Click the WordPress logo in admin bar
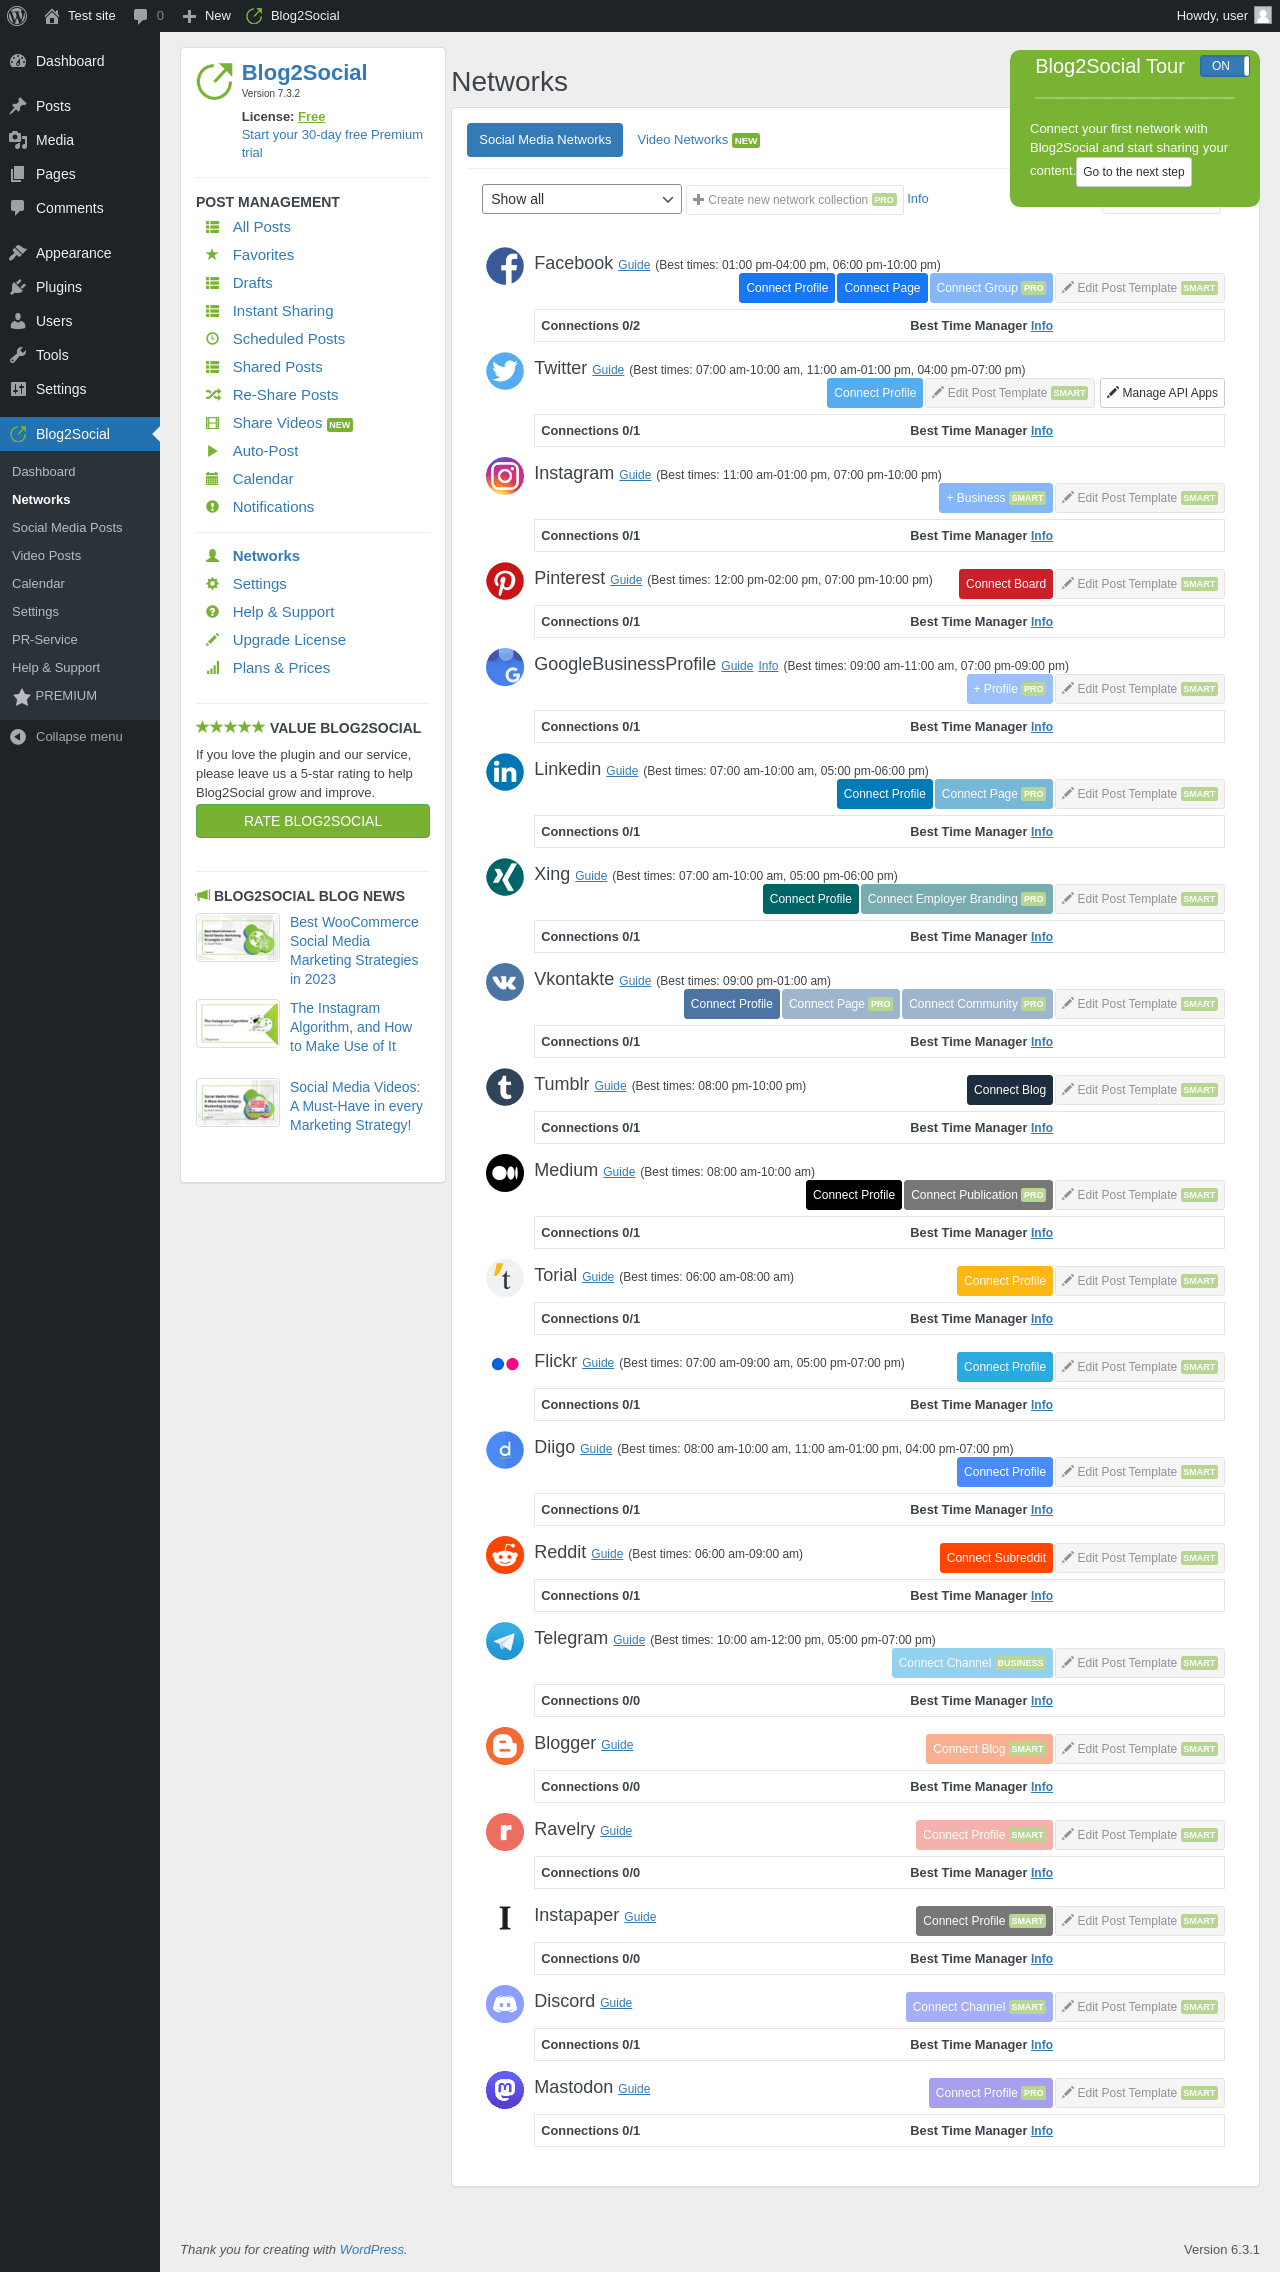 pyautogui.click(x=17, y=16)
